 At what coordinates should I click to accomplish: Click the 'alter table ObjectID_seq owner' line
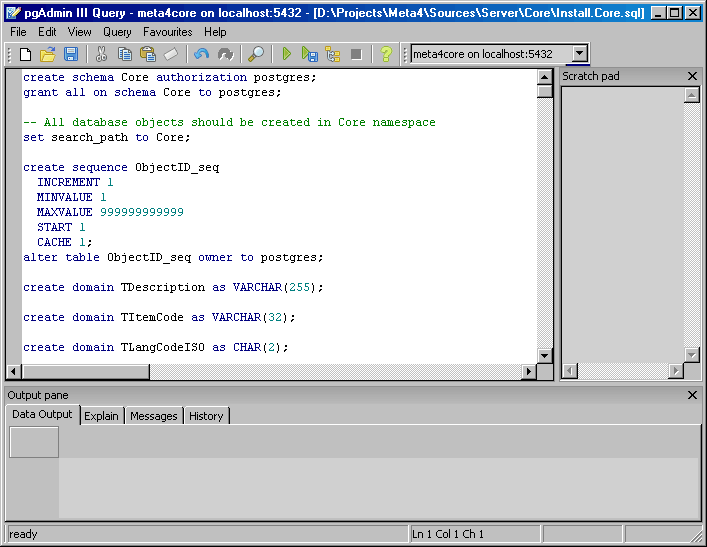(x=173, y=257)
